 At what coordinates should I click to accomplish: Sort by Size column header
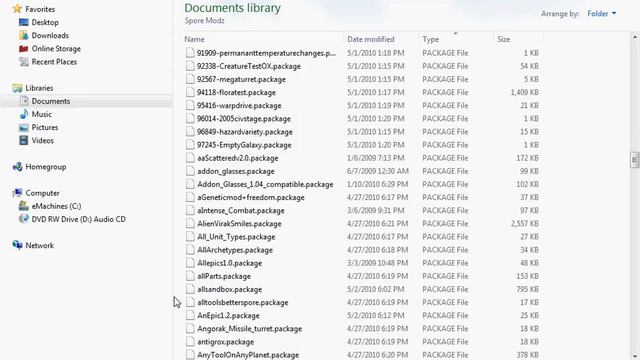pos(504,39)
